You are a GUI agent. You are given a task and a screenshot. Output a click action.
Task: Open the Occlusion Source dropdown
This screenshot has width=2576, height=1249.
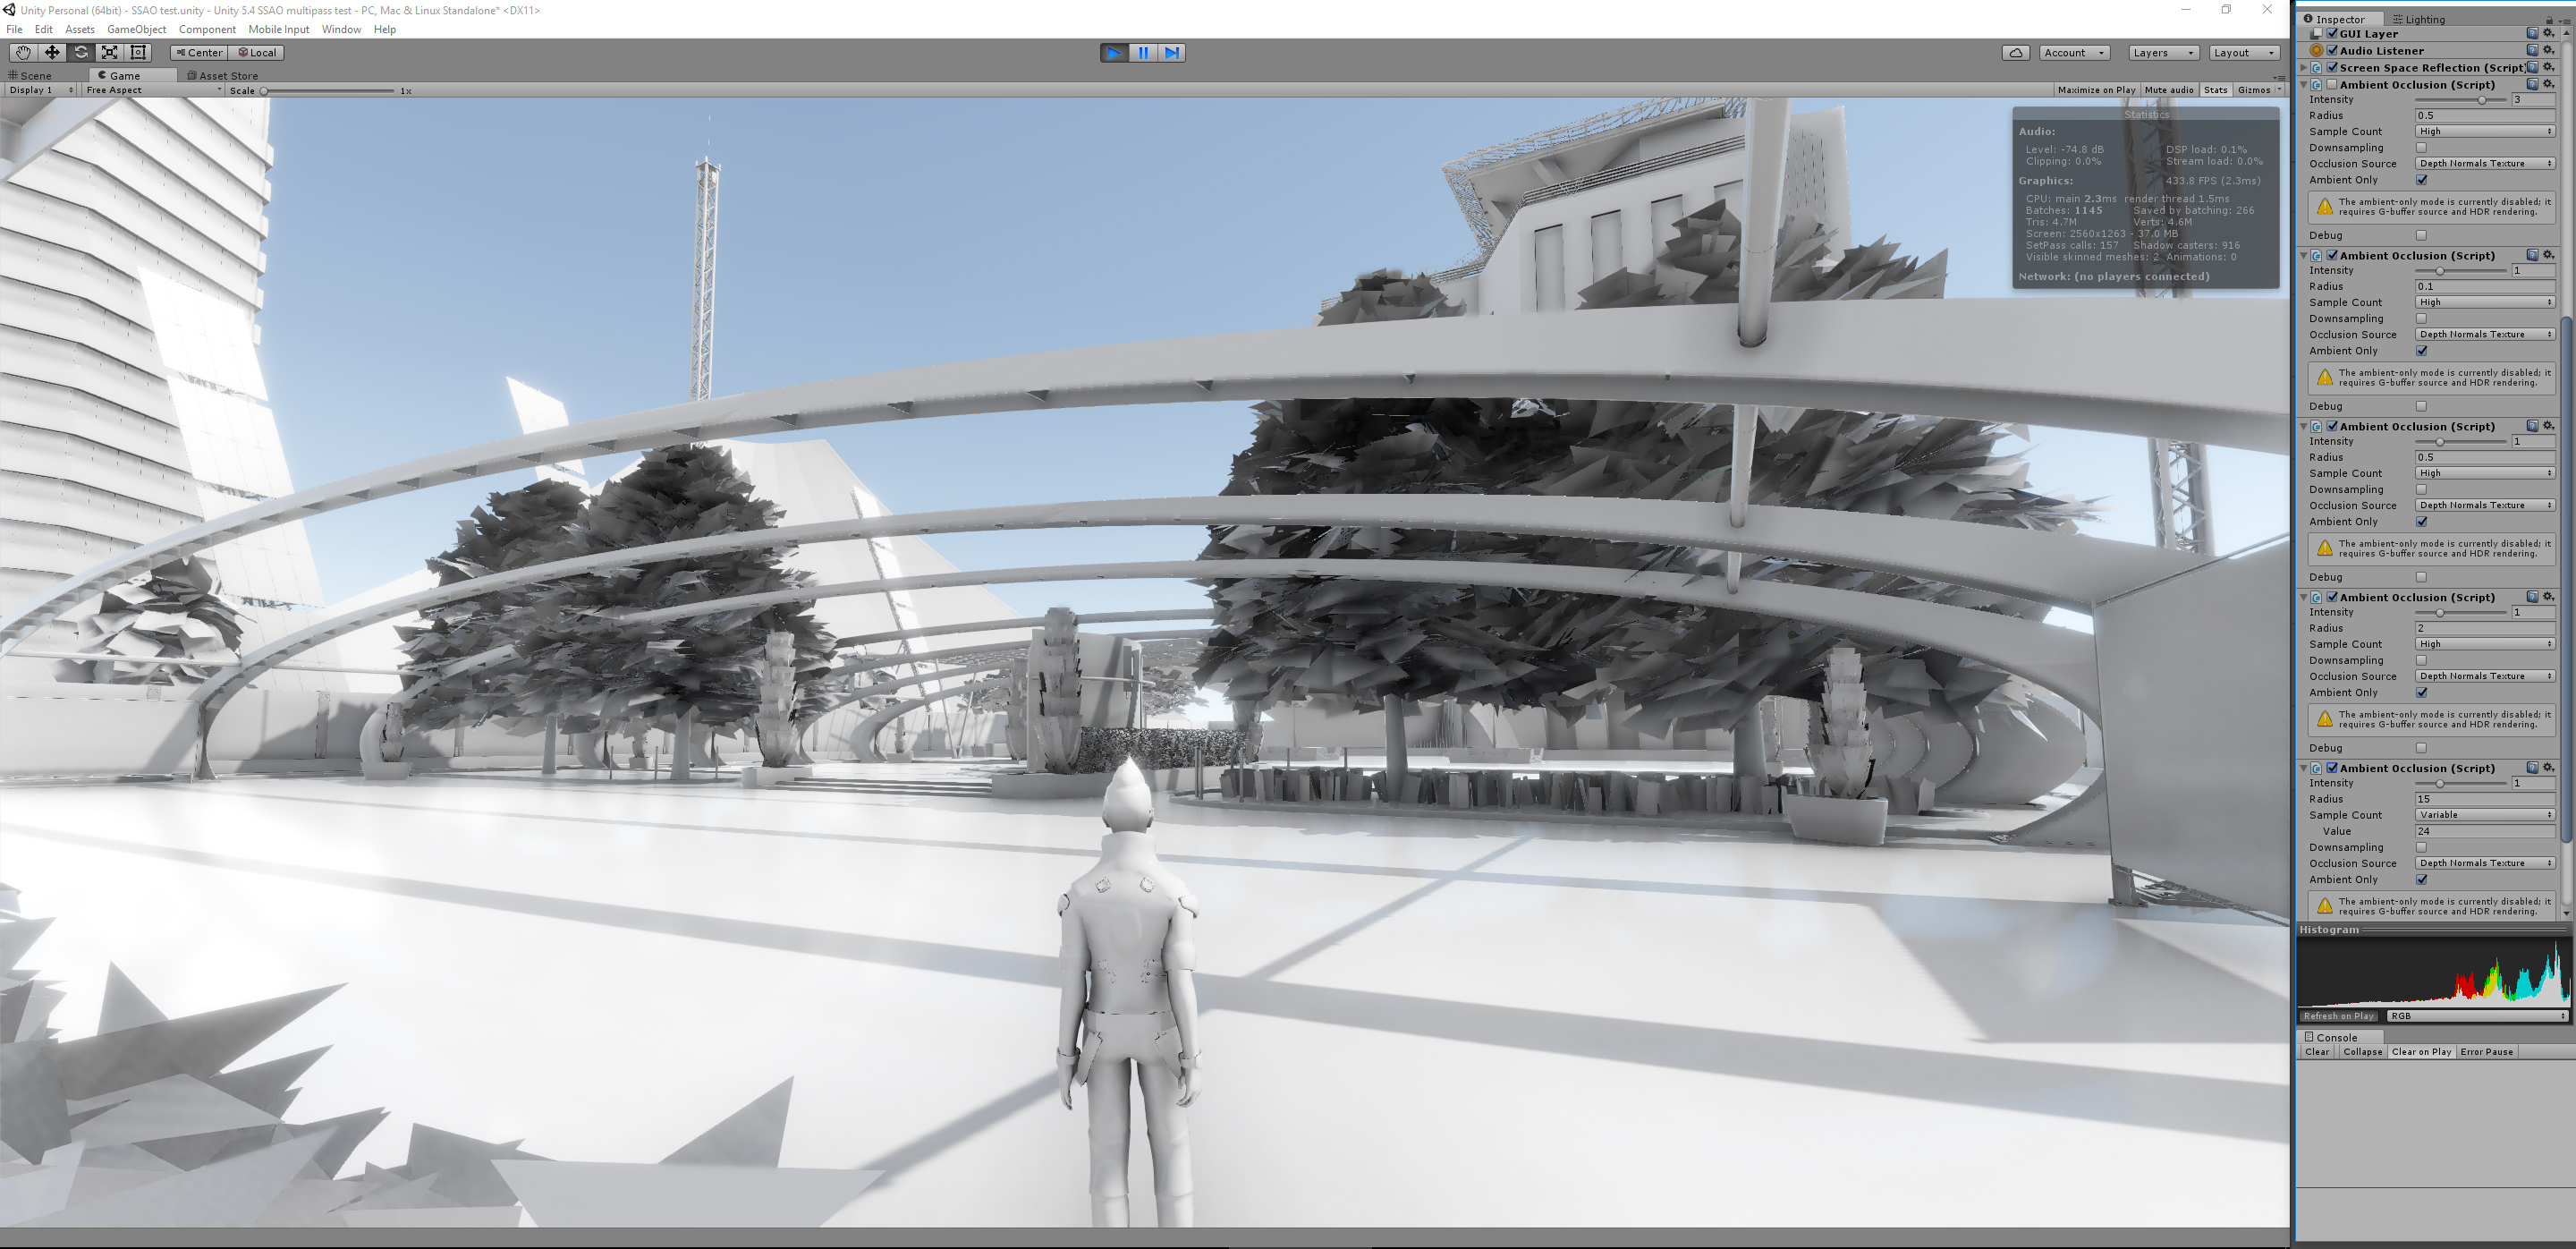tap(2486, 163)
